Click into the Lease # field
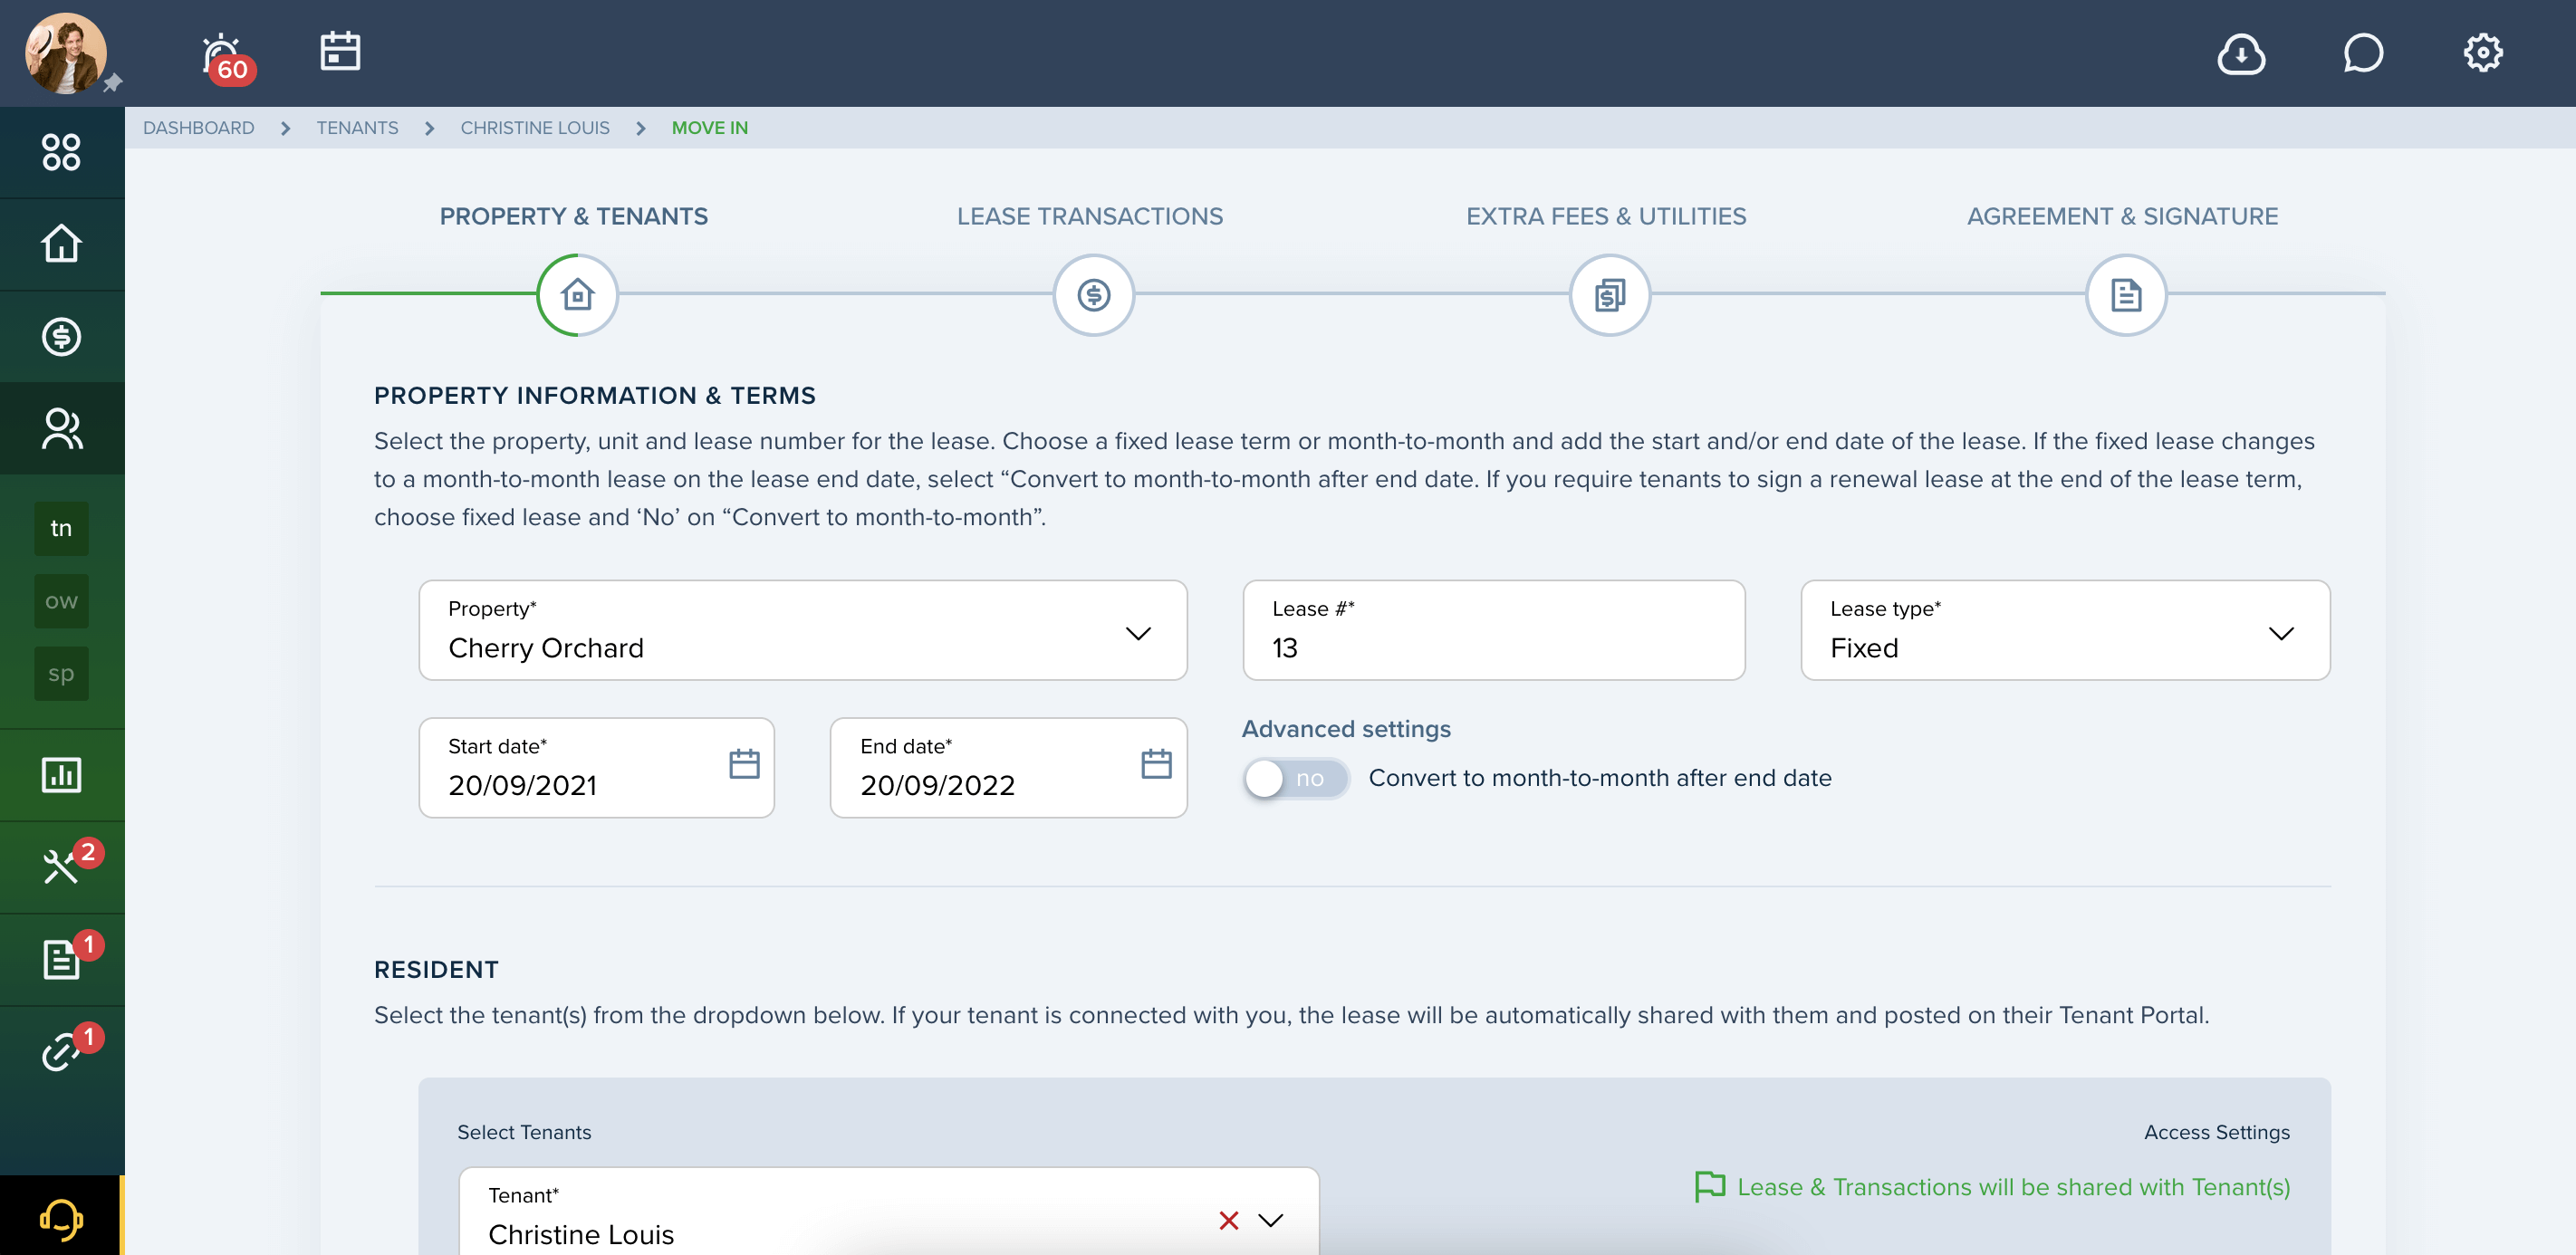Viewport: 2576px width, 1255px height. 1493,630
